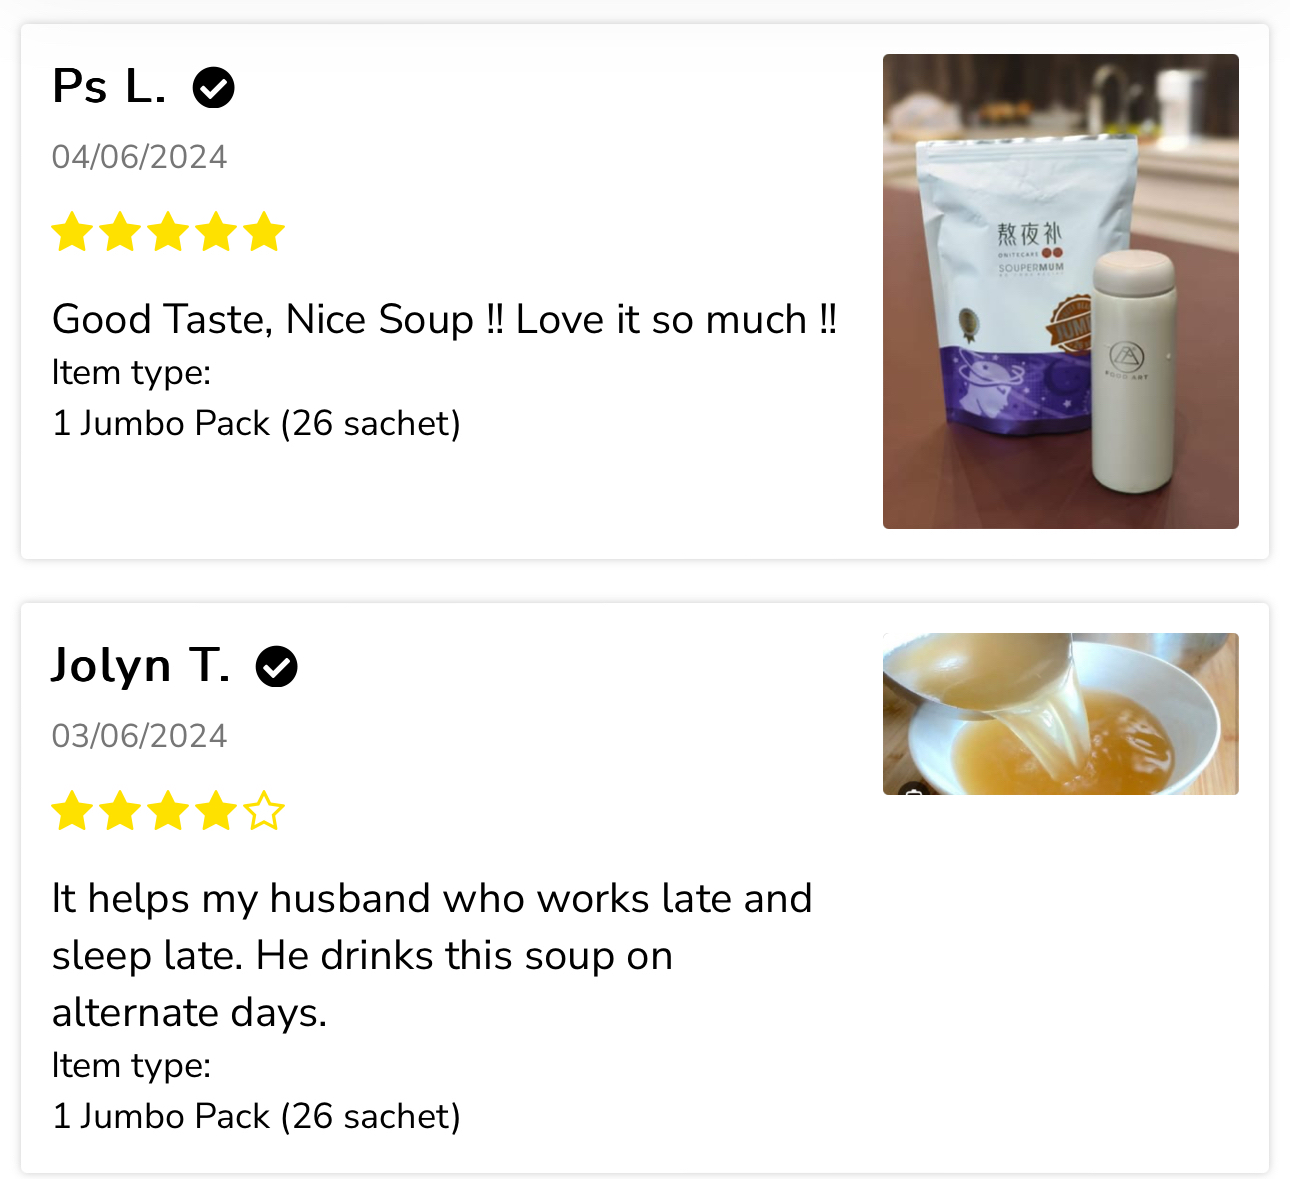Image resolution: width=1290 pixels, height=1179 pixels.
Task: Open Jolyn T.'s soup bowl photo
Action: coord(1061,714)
